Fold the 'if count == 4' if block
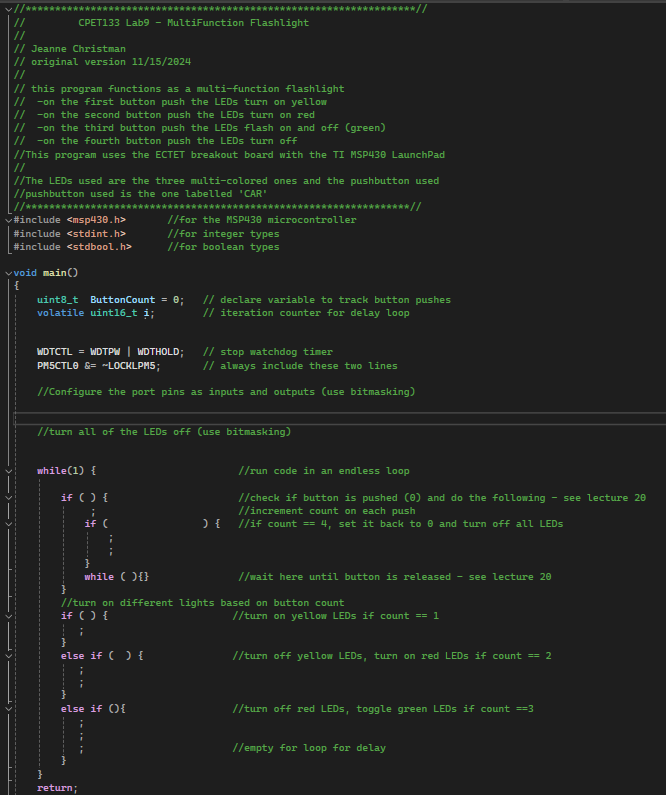666x795 pixels. point(9,524)
